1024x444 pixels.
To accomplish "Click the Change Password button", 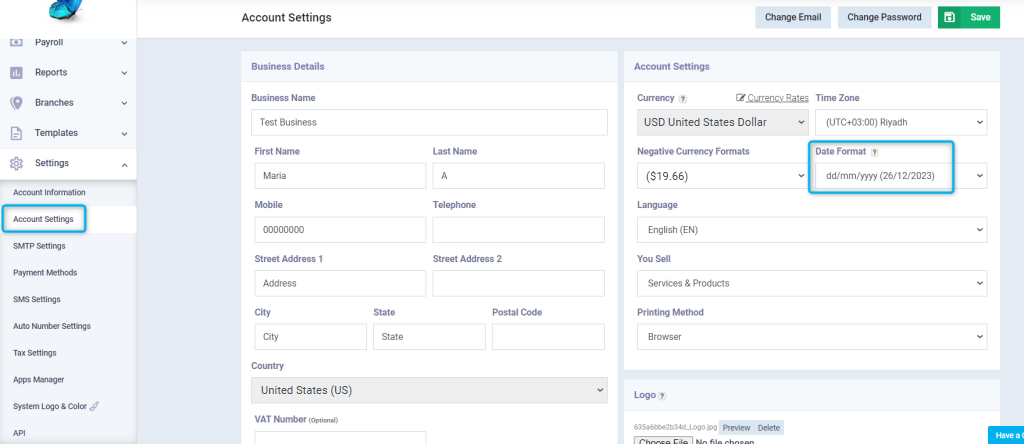I will [884, 18].
